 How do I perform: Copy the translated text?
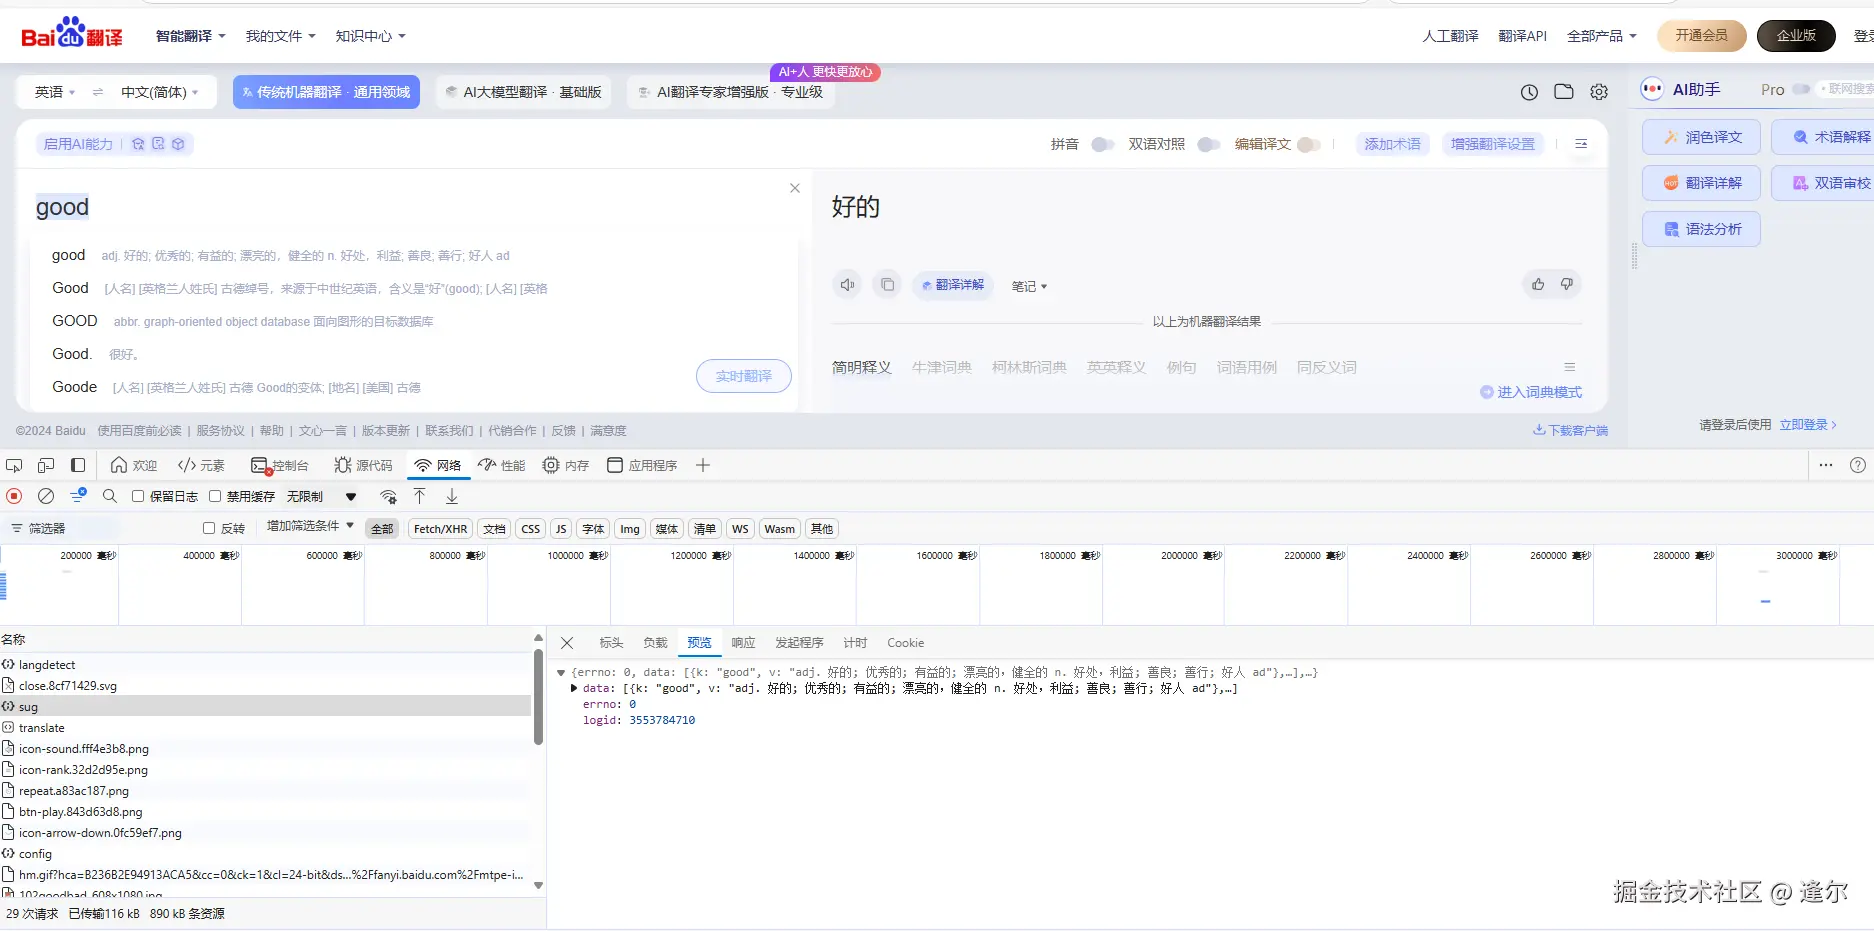[888, 285]
